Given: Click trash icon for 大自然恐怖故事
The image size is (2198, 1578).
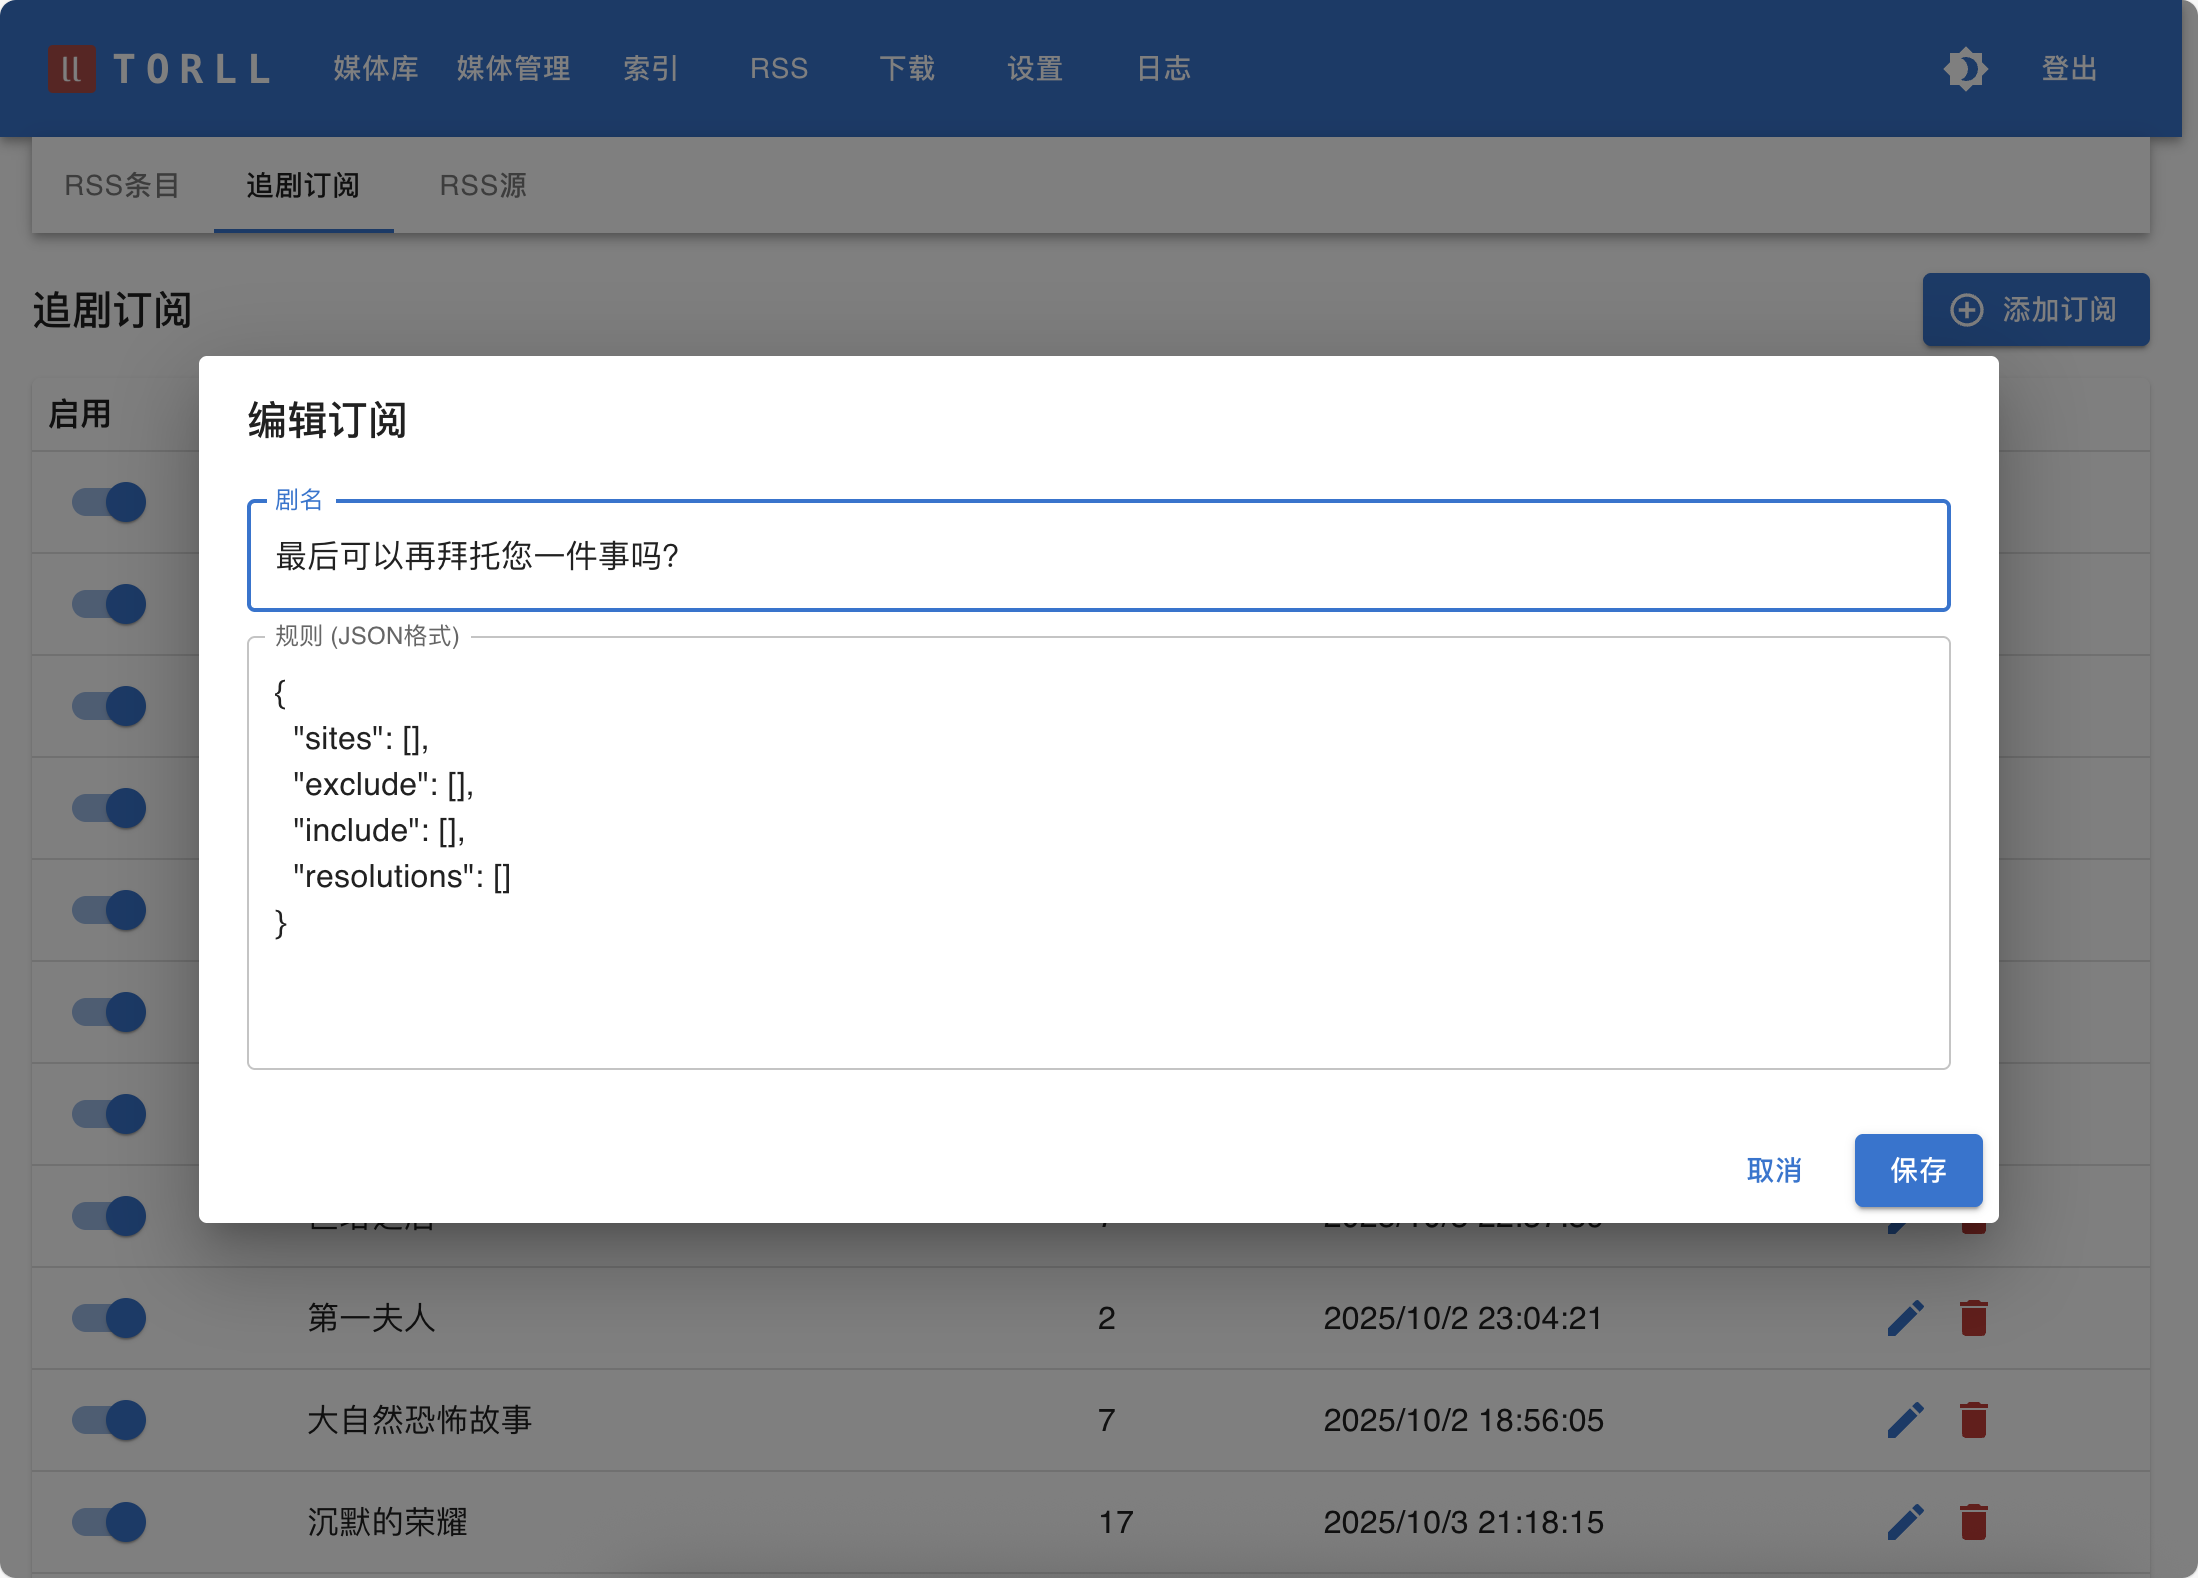Looking at the screenshot, I should 1973,1420.
